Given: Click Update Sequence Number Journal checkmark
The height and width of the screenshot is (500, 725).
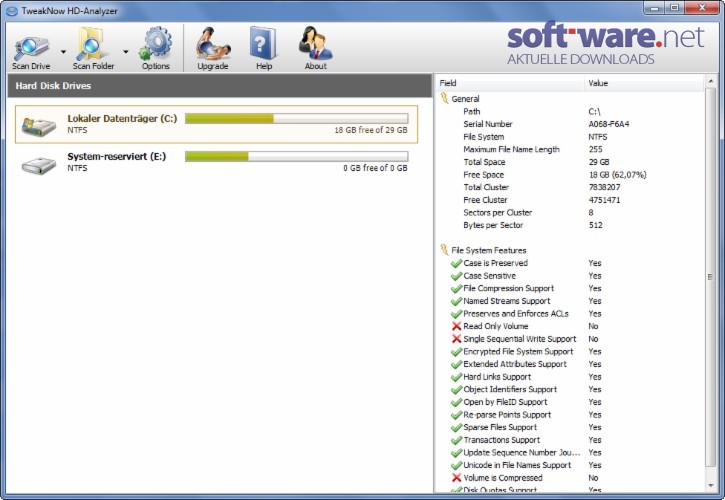Looking at the screenshot, I should pyautogui.click(x=456, y=453).
